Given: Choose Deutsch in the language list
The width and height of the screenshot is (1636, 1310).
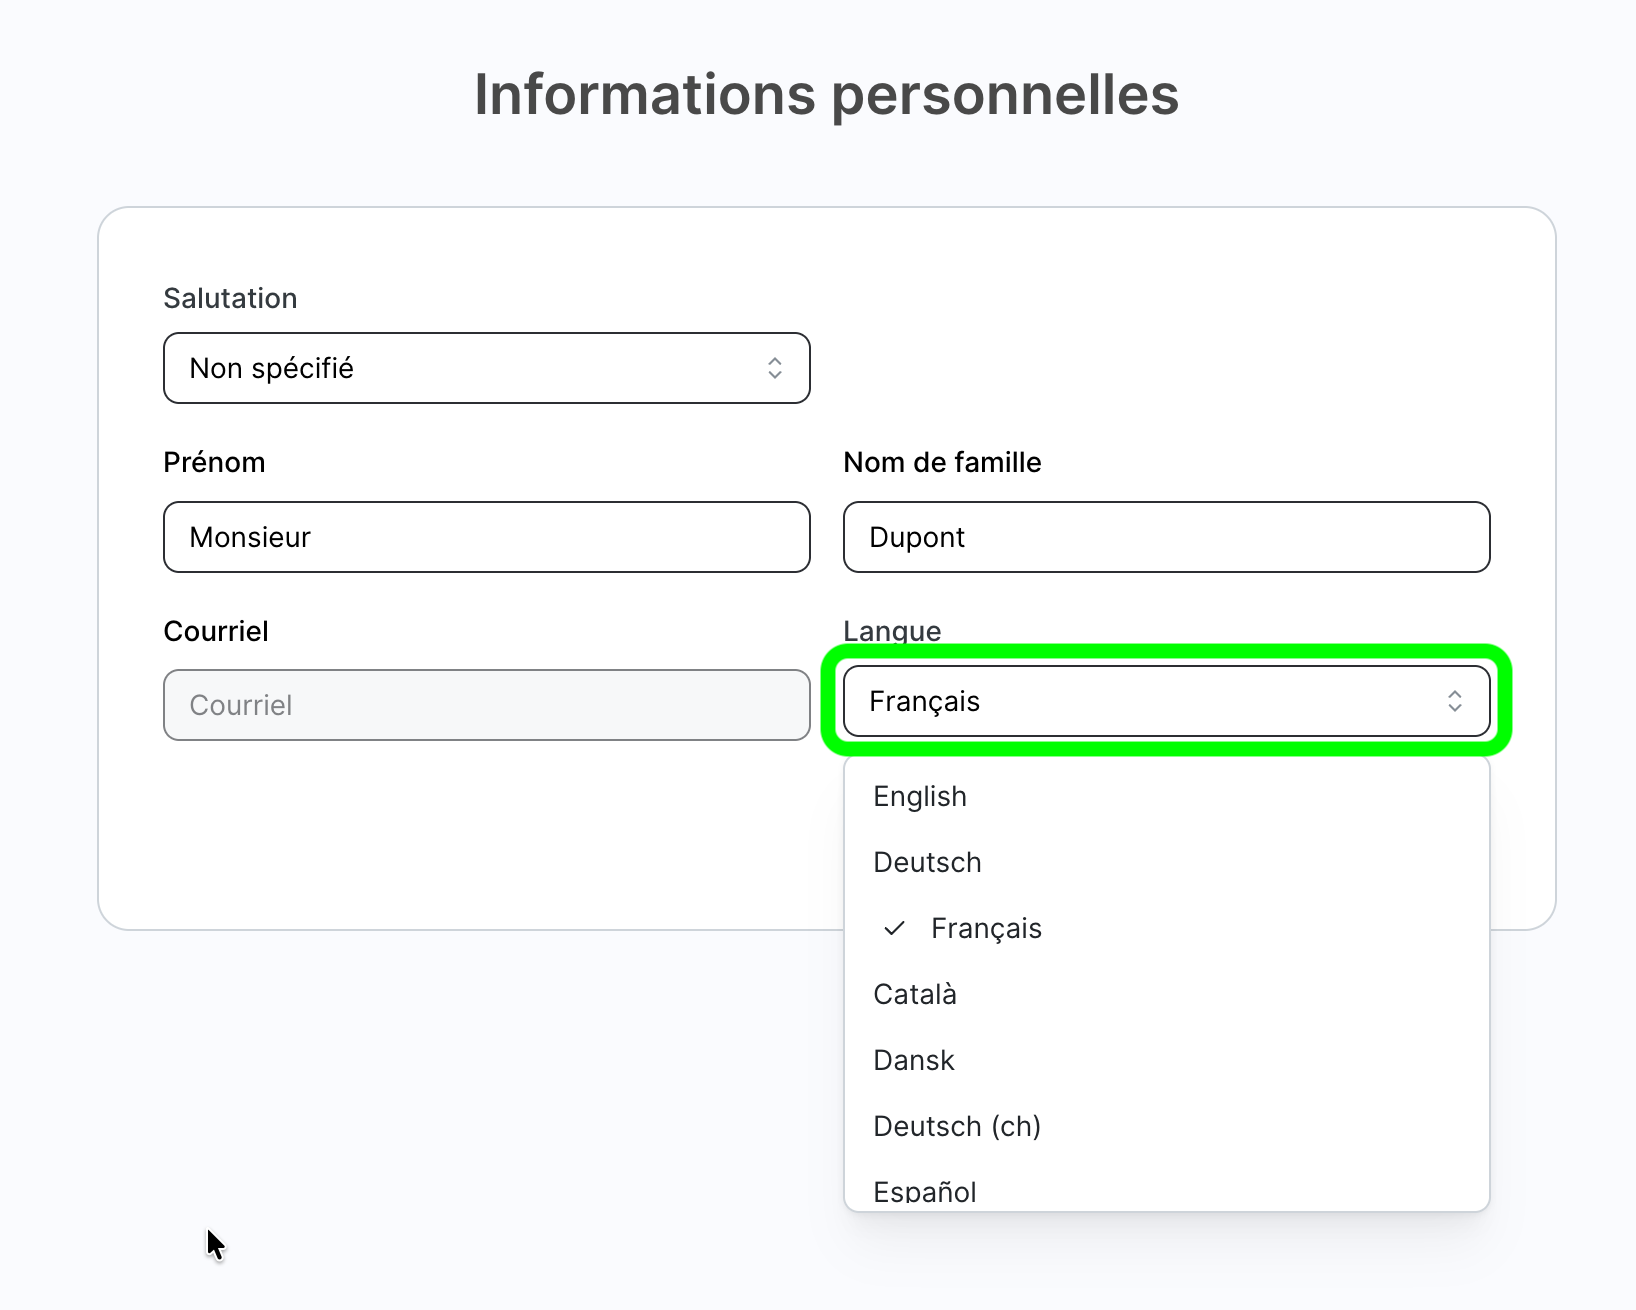Looking at the screenshot, I should [x=1166, y=862].
